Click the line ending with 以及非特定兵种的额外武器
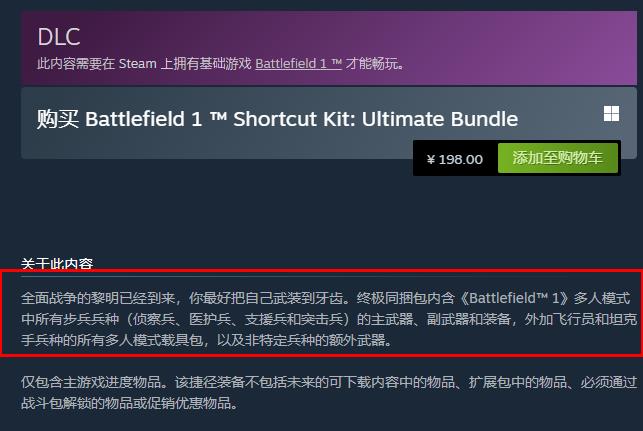This screenshot has height=431, width=643. coord(206,340)
